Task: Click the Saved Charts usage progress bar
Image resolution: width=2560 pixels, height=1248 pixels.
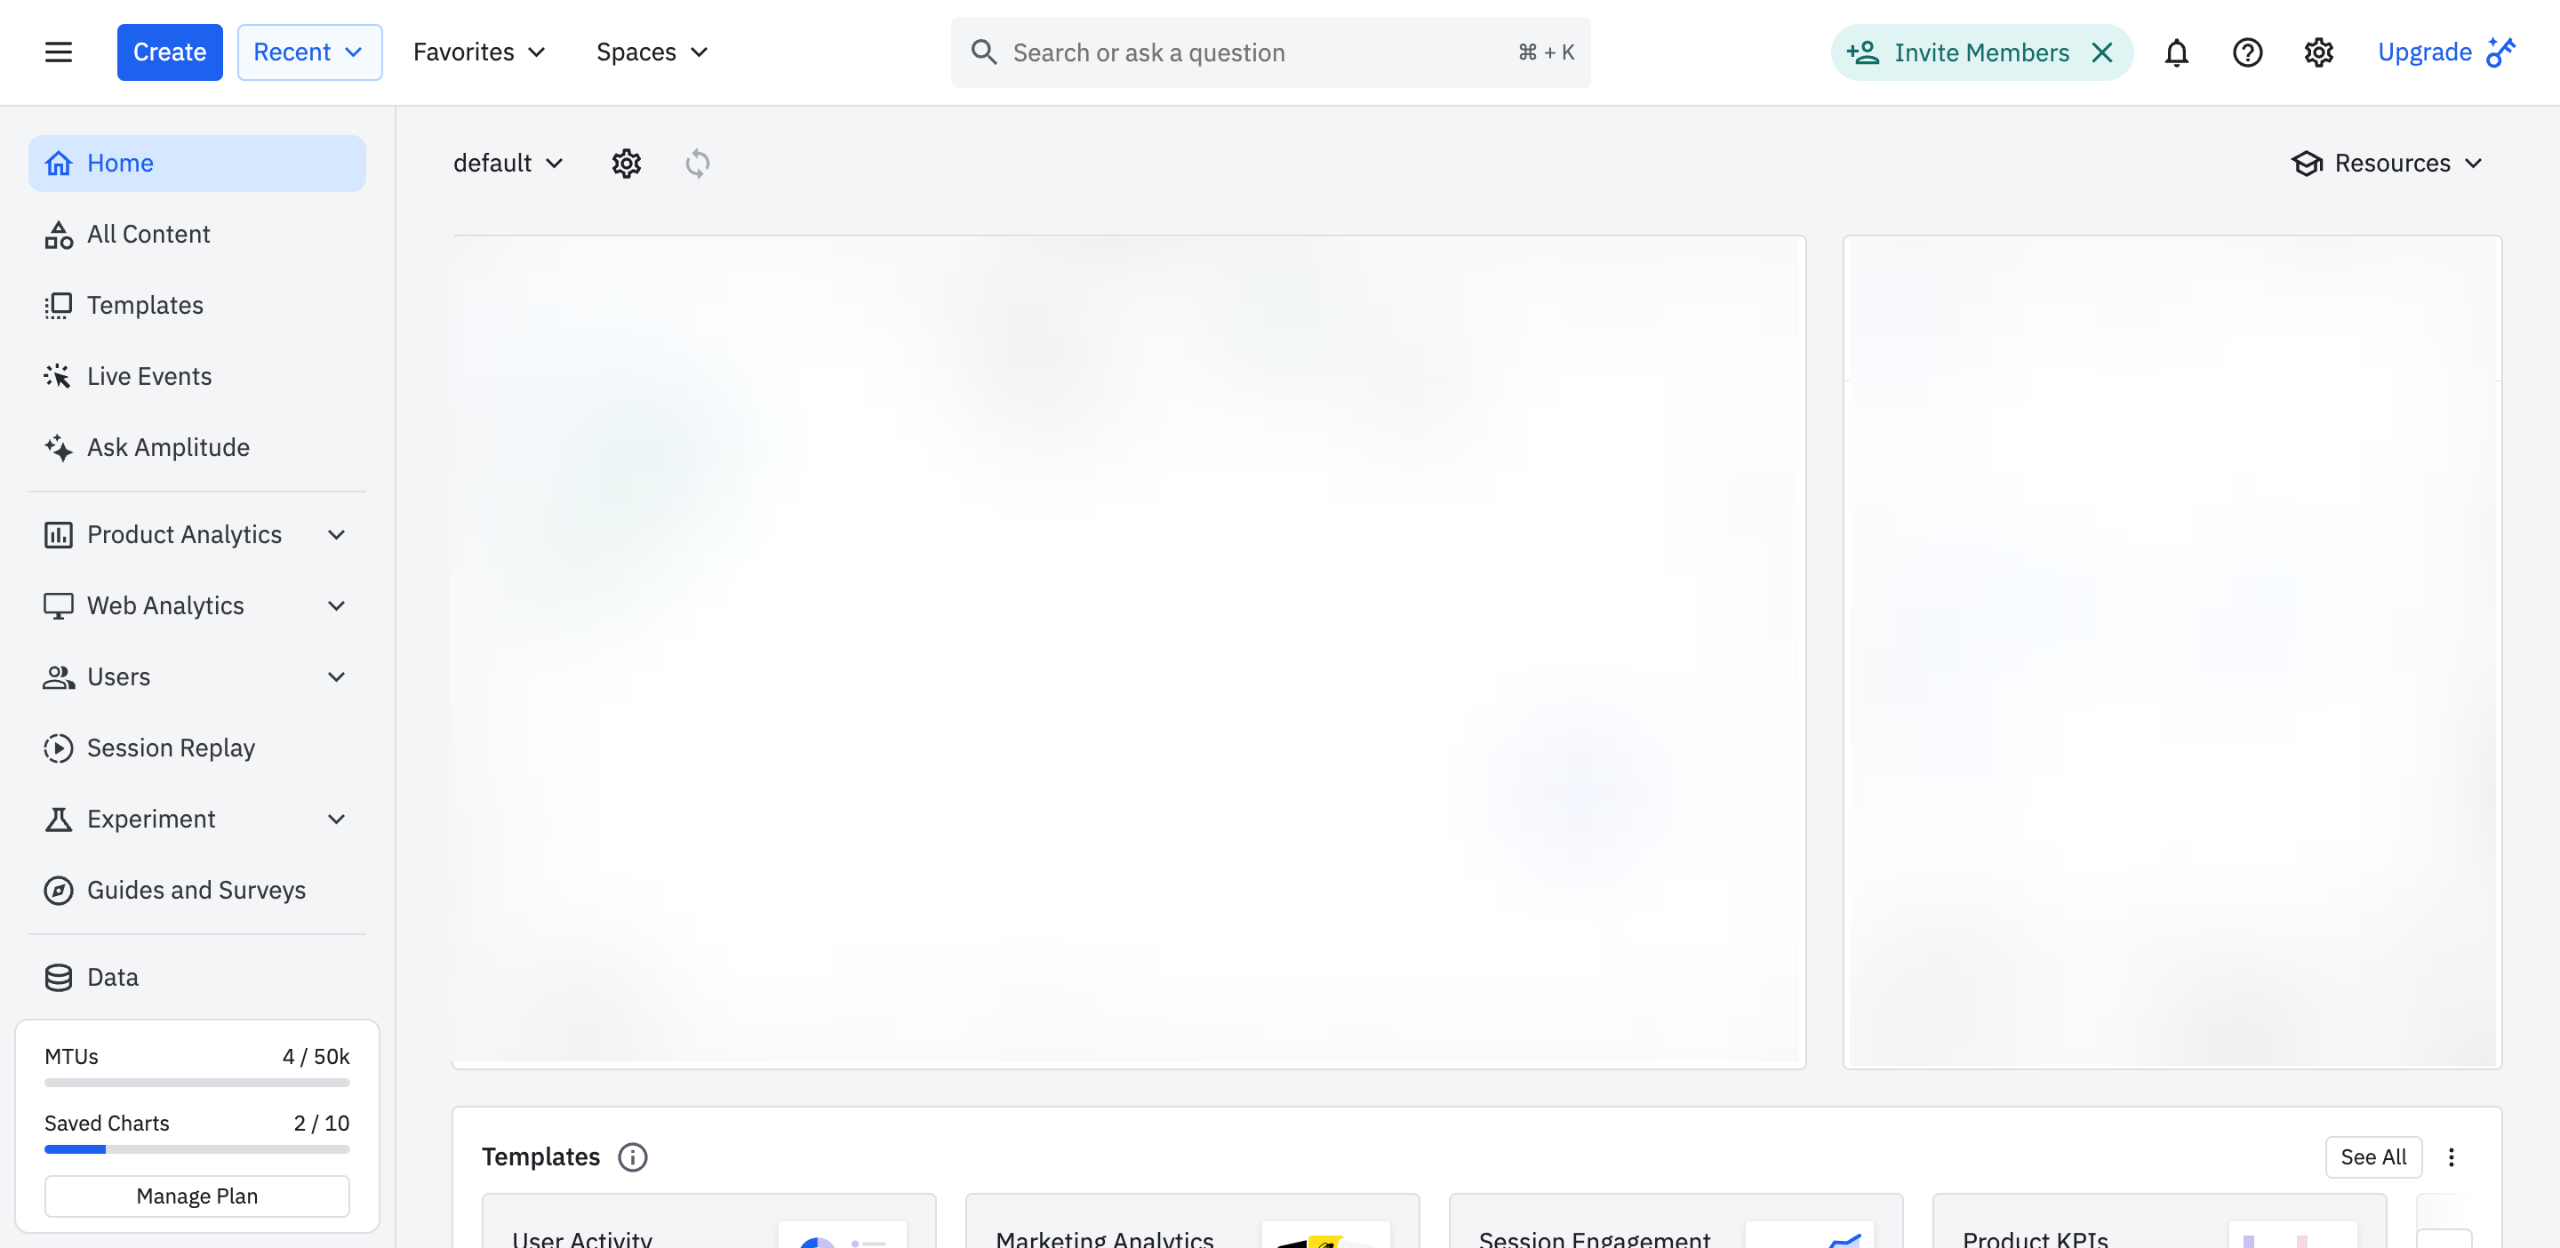Action: point(197,1149)
